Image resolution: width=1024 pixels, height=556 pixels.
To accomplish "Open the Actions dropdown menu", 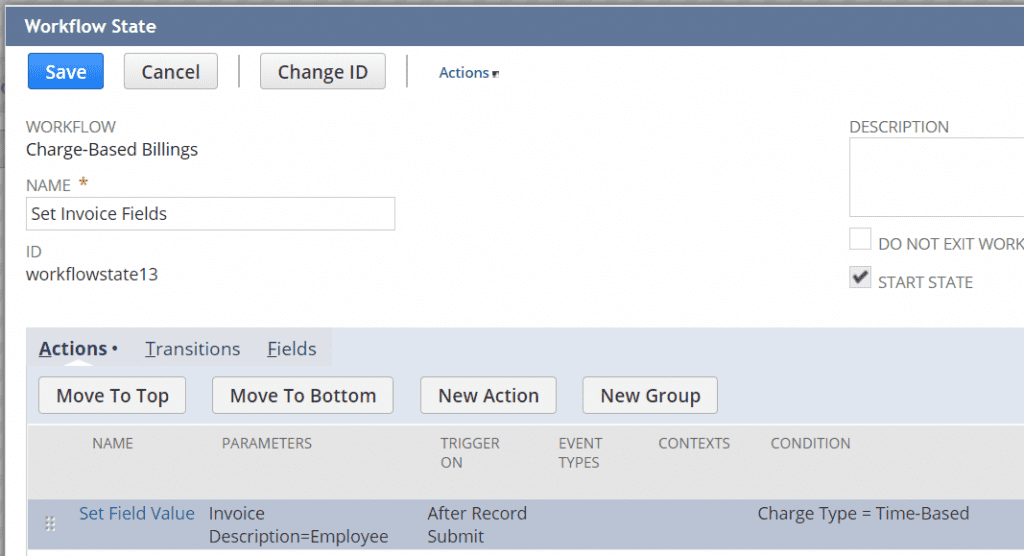I will pos(467,73).
